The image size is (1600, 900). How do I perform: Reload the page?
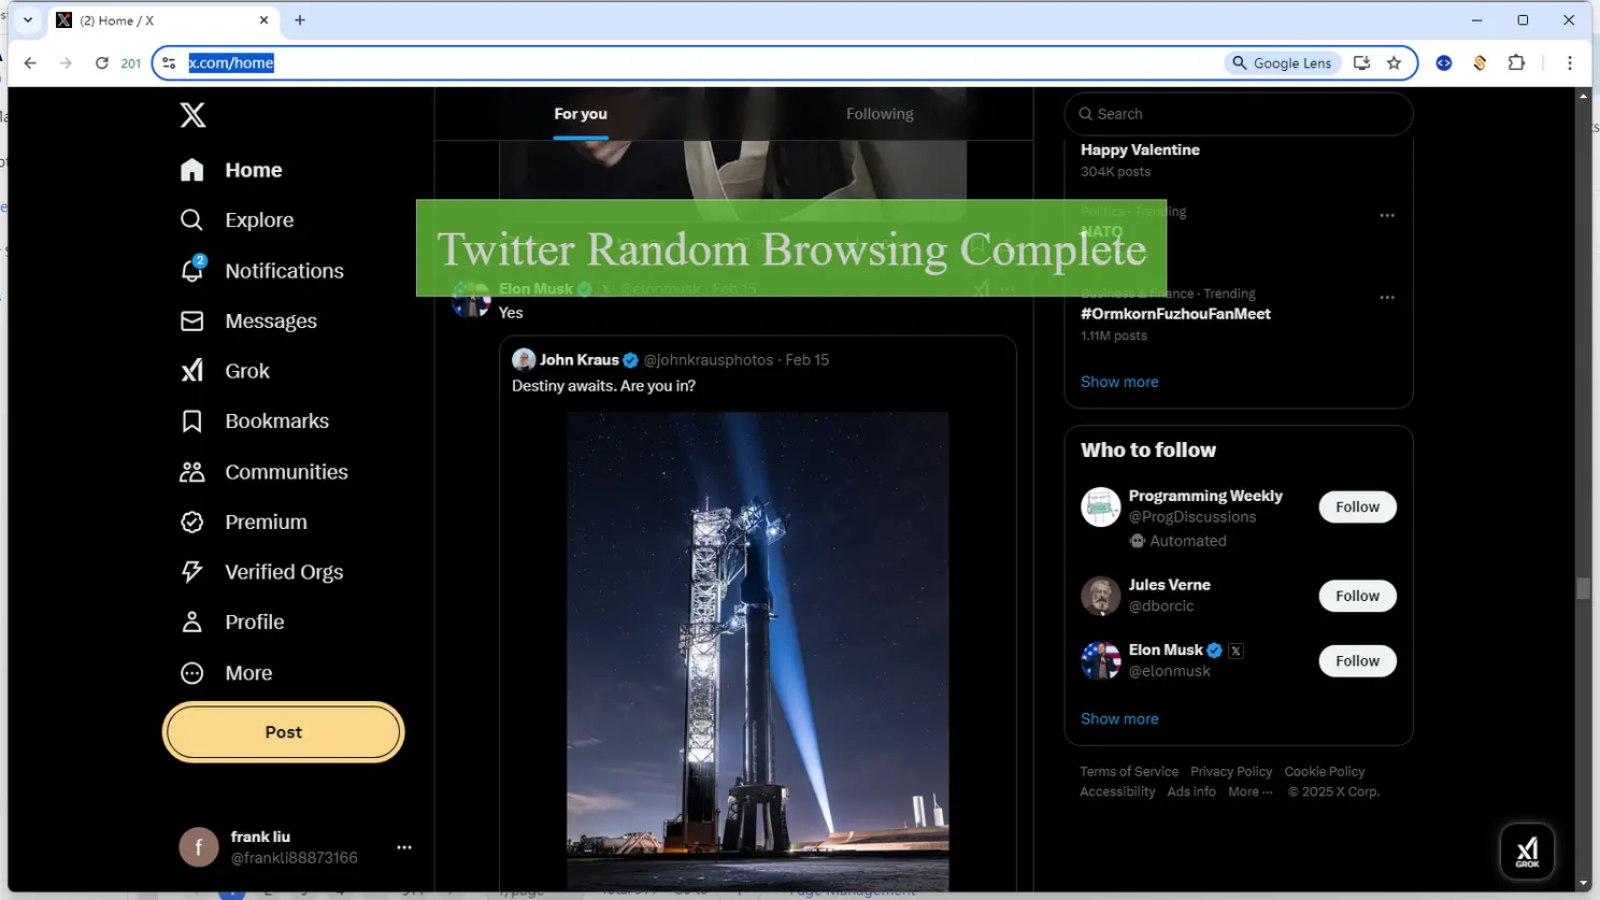point(102,63)
